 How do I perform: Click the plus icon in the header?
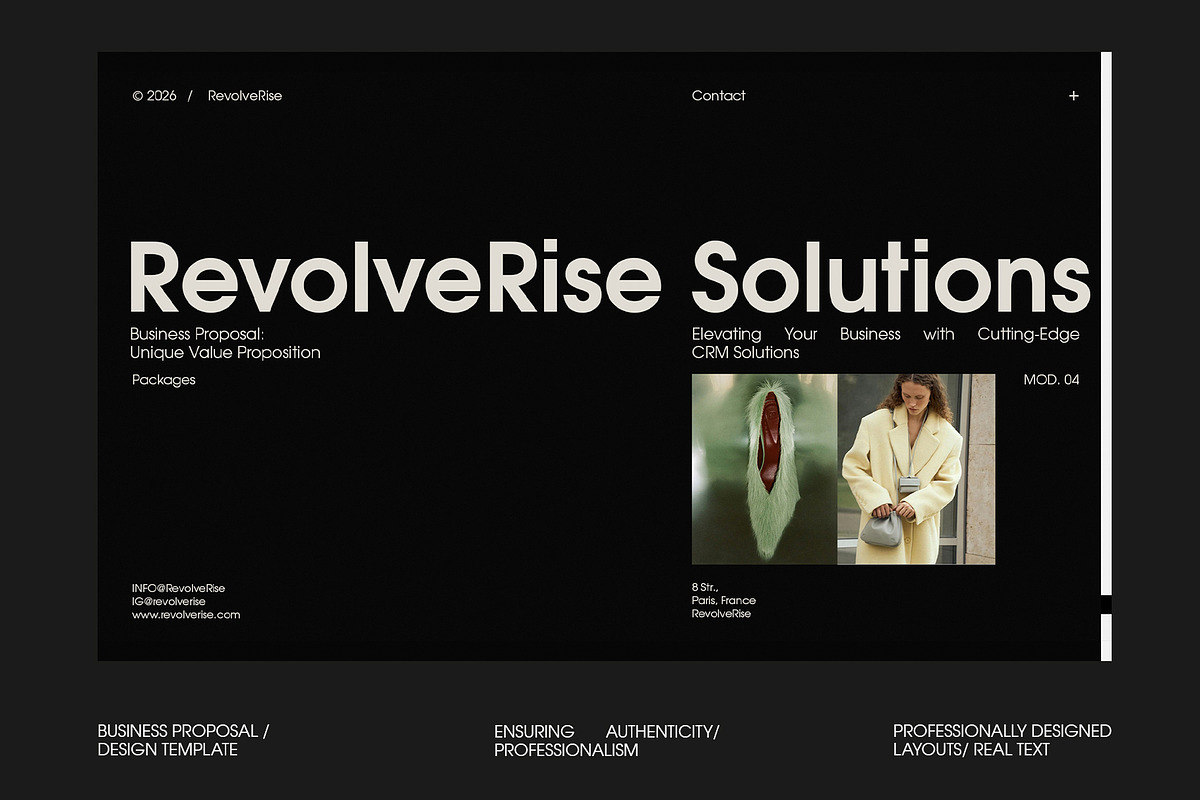point(1073,96)
